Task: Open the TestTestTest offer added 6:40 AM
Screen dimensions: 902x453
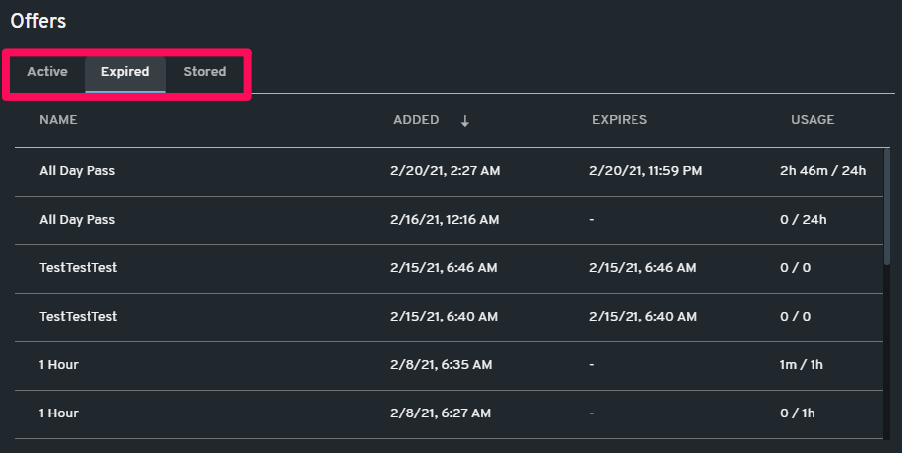Action: pyautogui.click(x=449, y=317)
